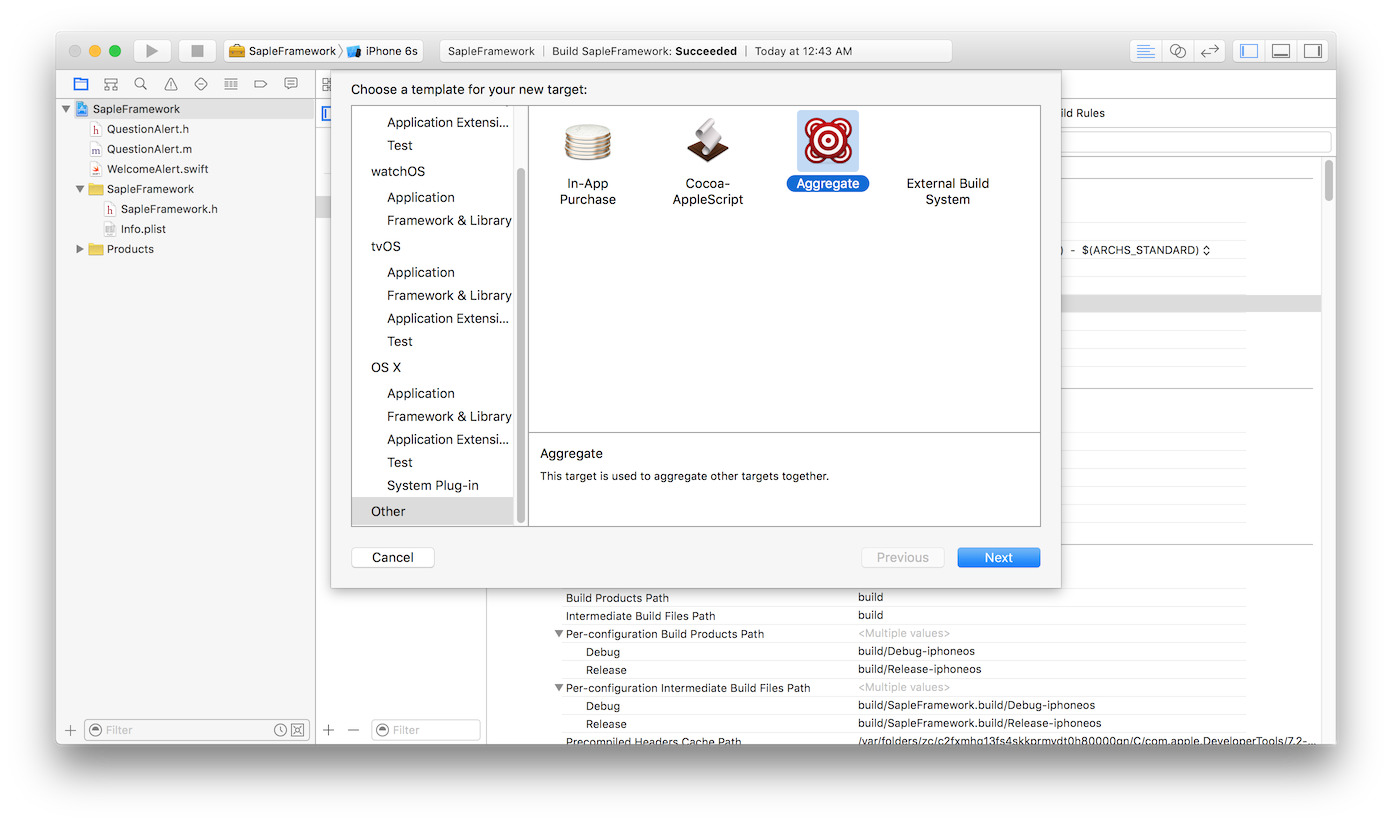The height and width of the screenshot is (824, 1392).
Task: Open the Debug navigator
Action: tap(231, 84)
